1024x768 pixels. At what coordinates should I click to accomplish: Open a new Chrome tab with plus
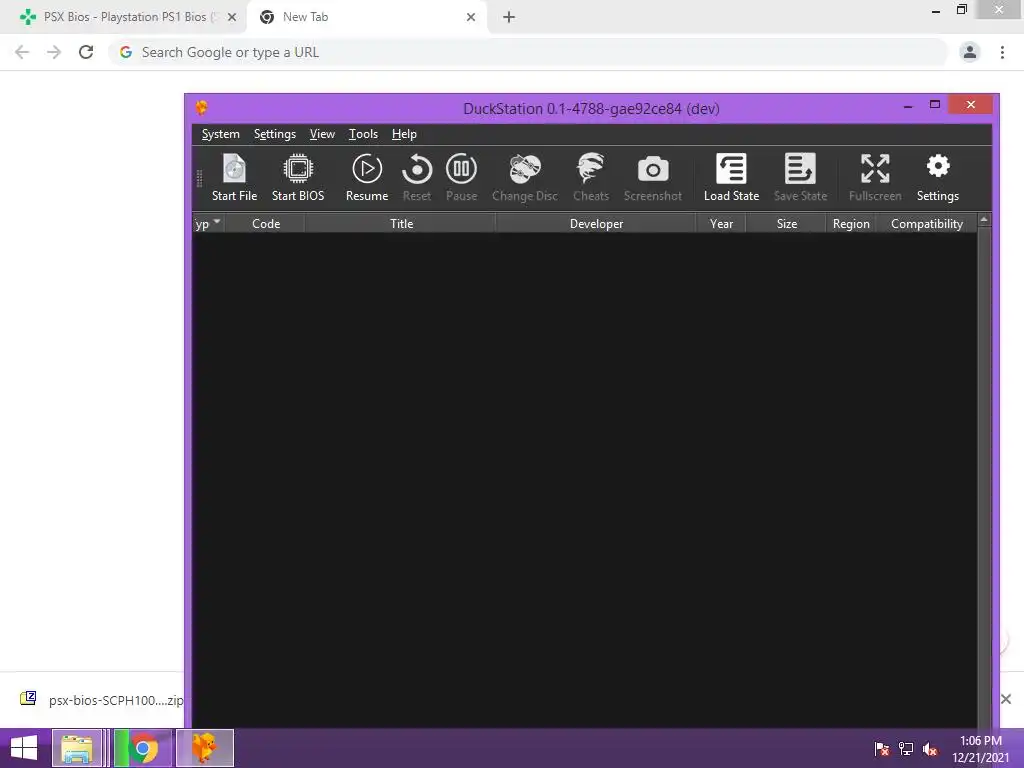(509, 18)
